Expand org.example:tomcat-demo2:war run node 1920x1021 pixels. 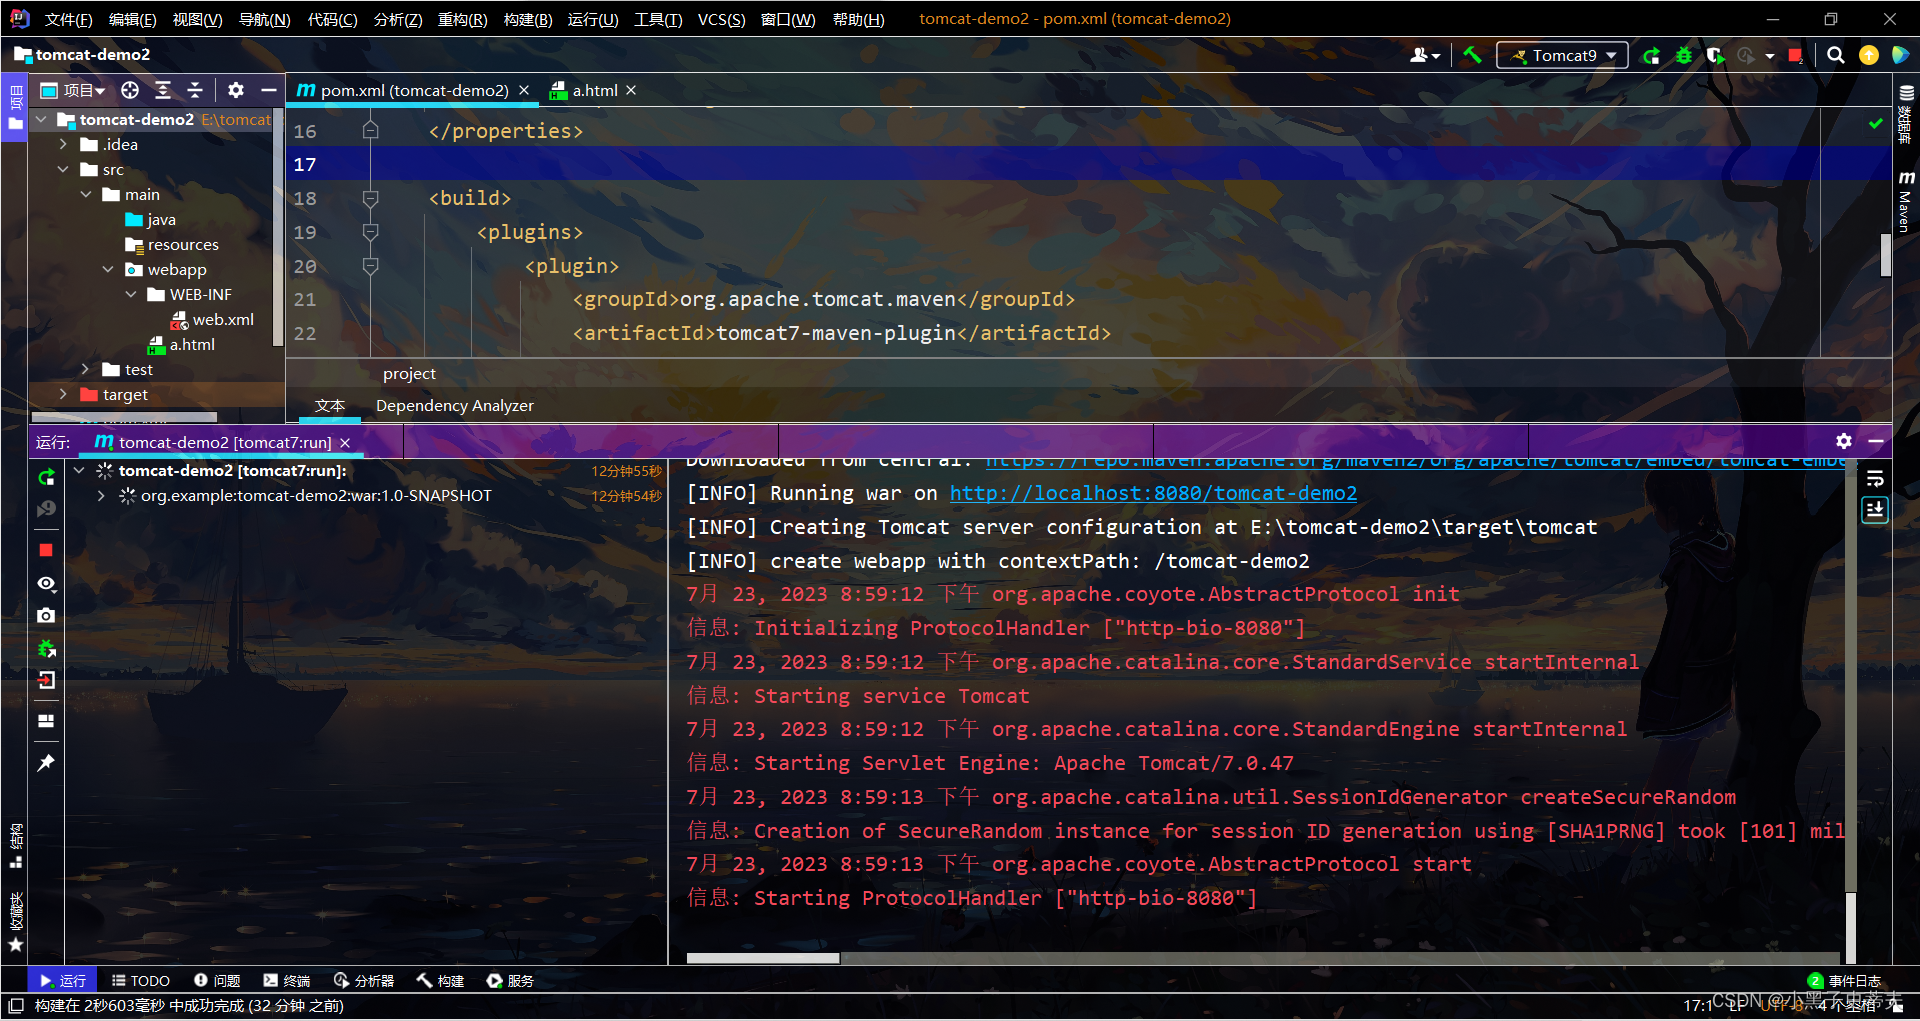[x=101, y=495]
